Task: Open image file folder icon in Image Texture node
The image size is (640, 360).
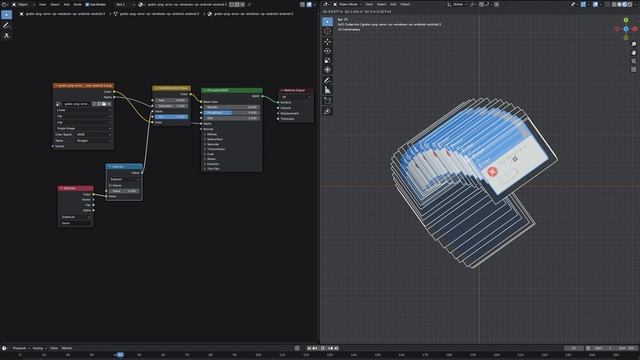Action: coord(104,104)
